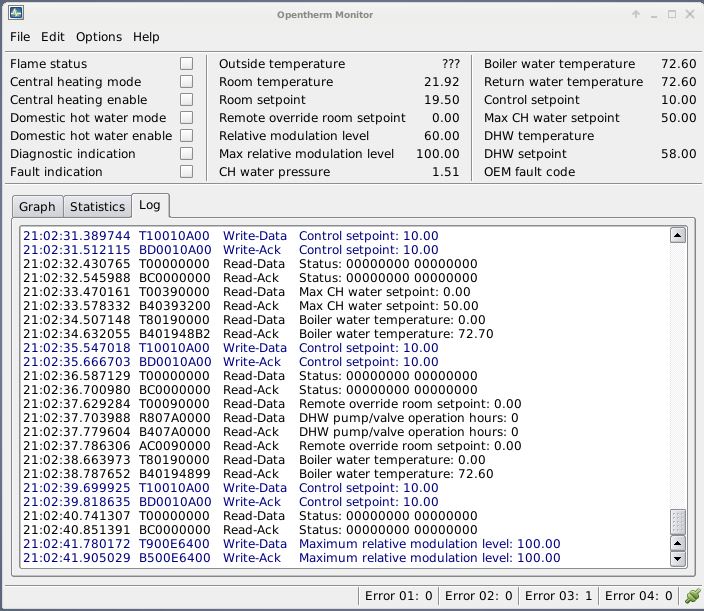Click the second-to-last up arrow on log scrollbar

coord(678,543)
